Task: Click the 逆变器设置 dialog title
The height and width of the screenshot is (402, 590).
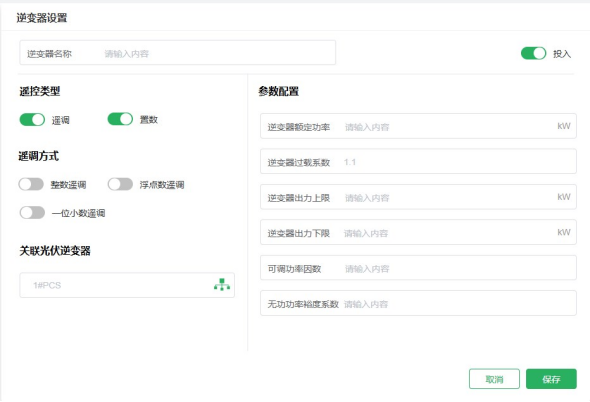Action: (x=41, y=18)
